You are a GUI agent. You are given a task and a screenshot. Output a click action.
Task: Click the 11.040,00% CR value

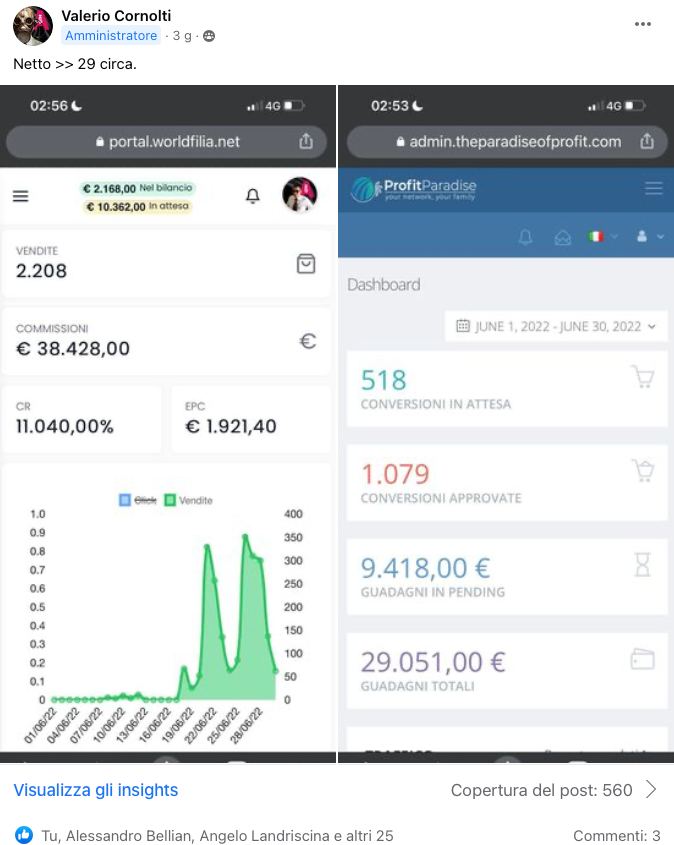(65, 426)
